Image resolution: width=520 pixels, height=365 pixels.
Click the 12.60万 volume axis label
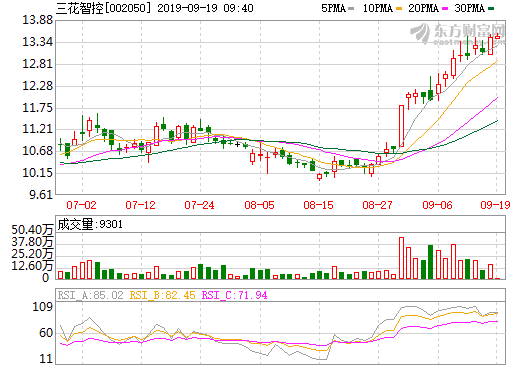[x=32, y=266]
